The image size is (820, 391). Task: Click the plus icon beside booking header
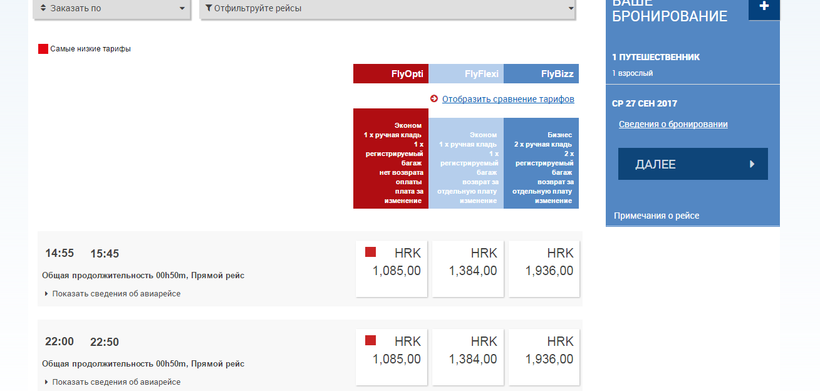(764, 8)
